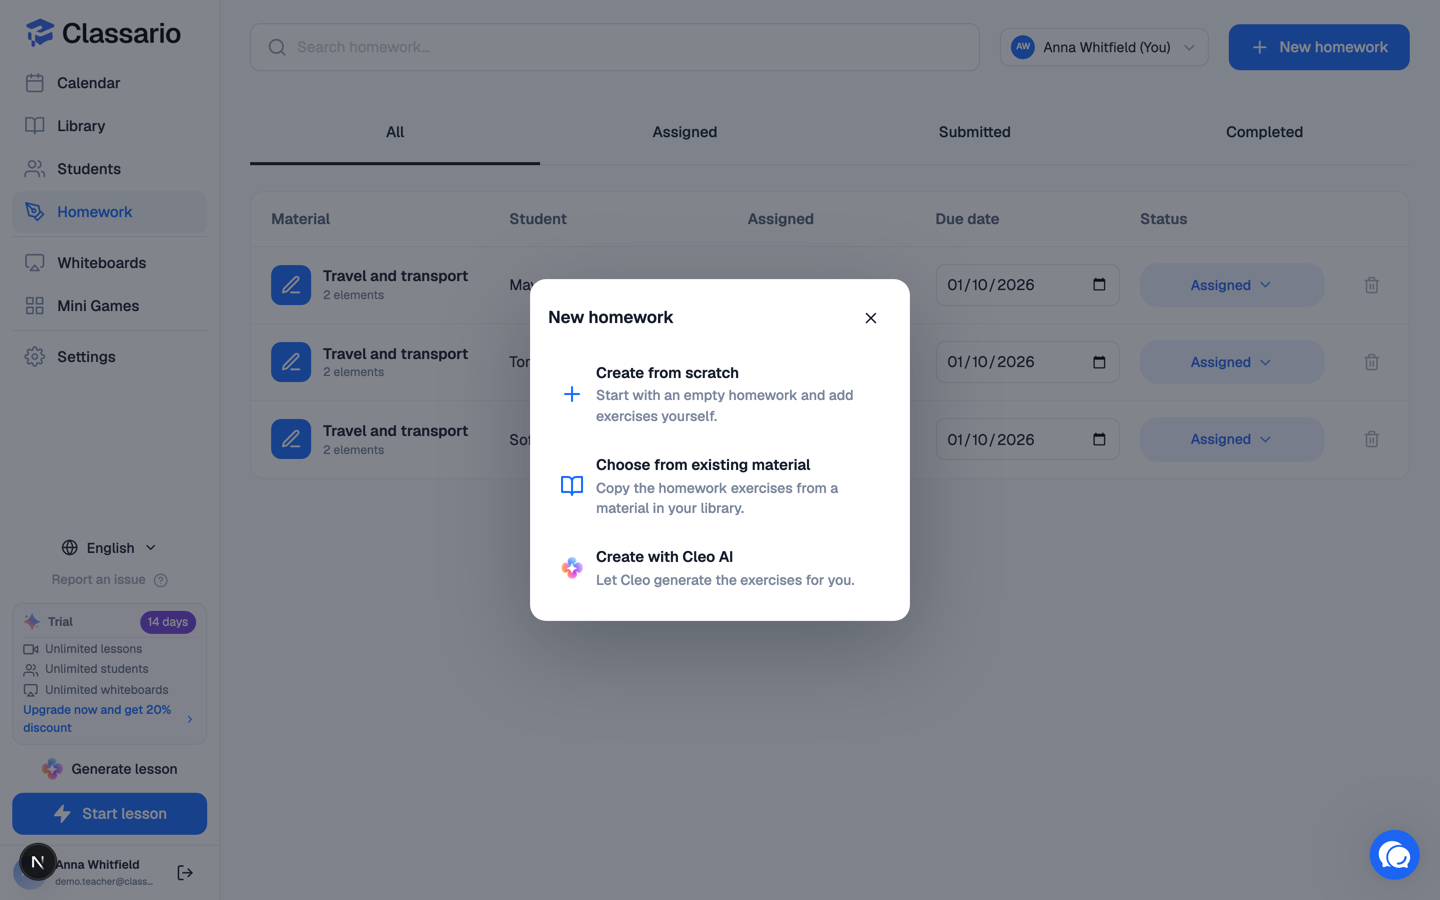Click the third row pencil material icon
The image size is (1440, 900).
point(291,439)
